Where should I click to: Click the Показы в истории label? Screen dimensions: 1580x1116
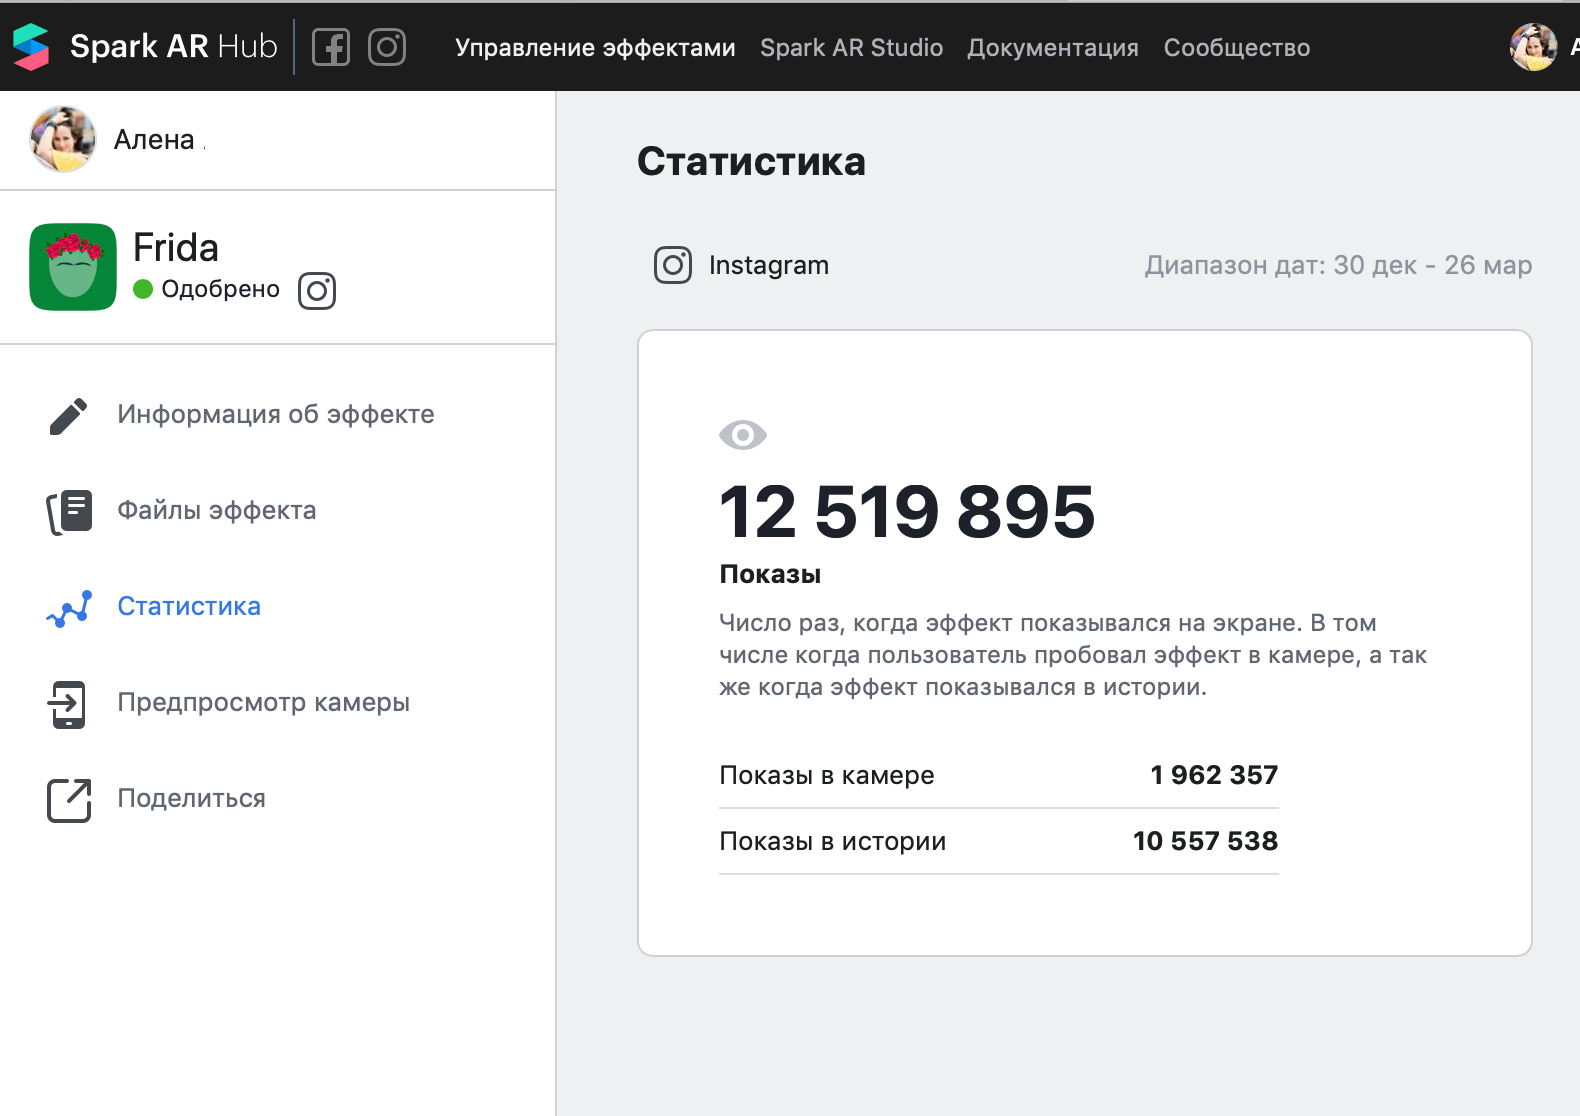(x=833, y=841)
